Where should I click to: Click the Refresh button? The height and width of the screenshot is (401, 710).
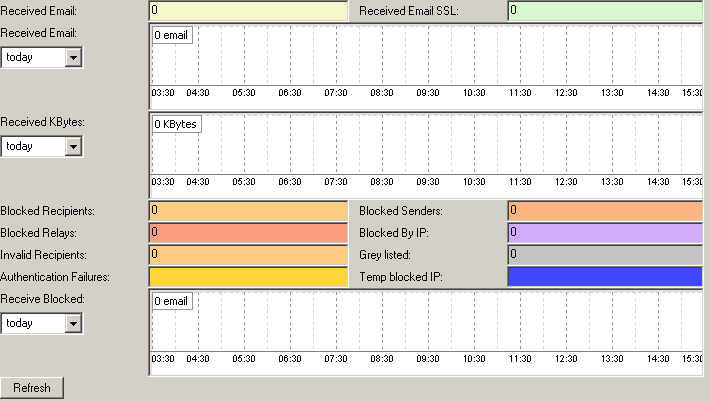32,388
